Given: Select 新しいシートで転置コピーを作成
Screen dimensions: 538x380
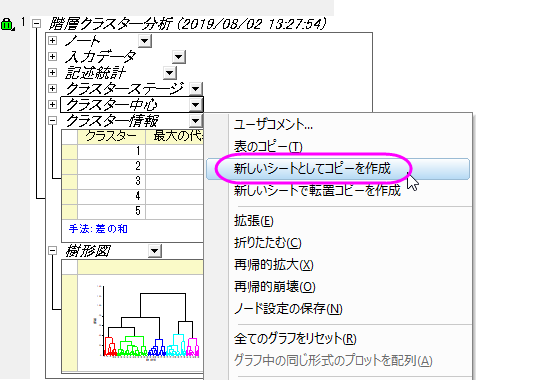Looking at the screenshot, I should (317, 190).
